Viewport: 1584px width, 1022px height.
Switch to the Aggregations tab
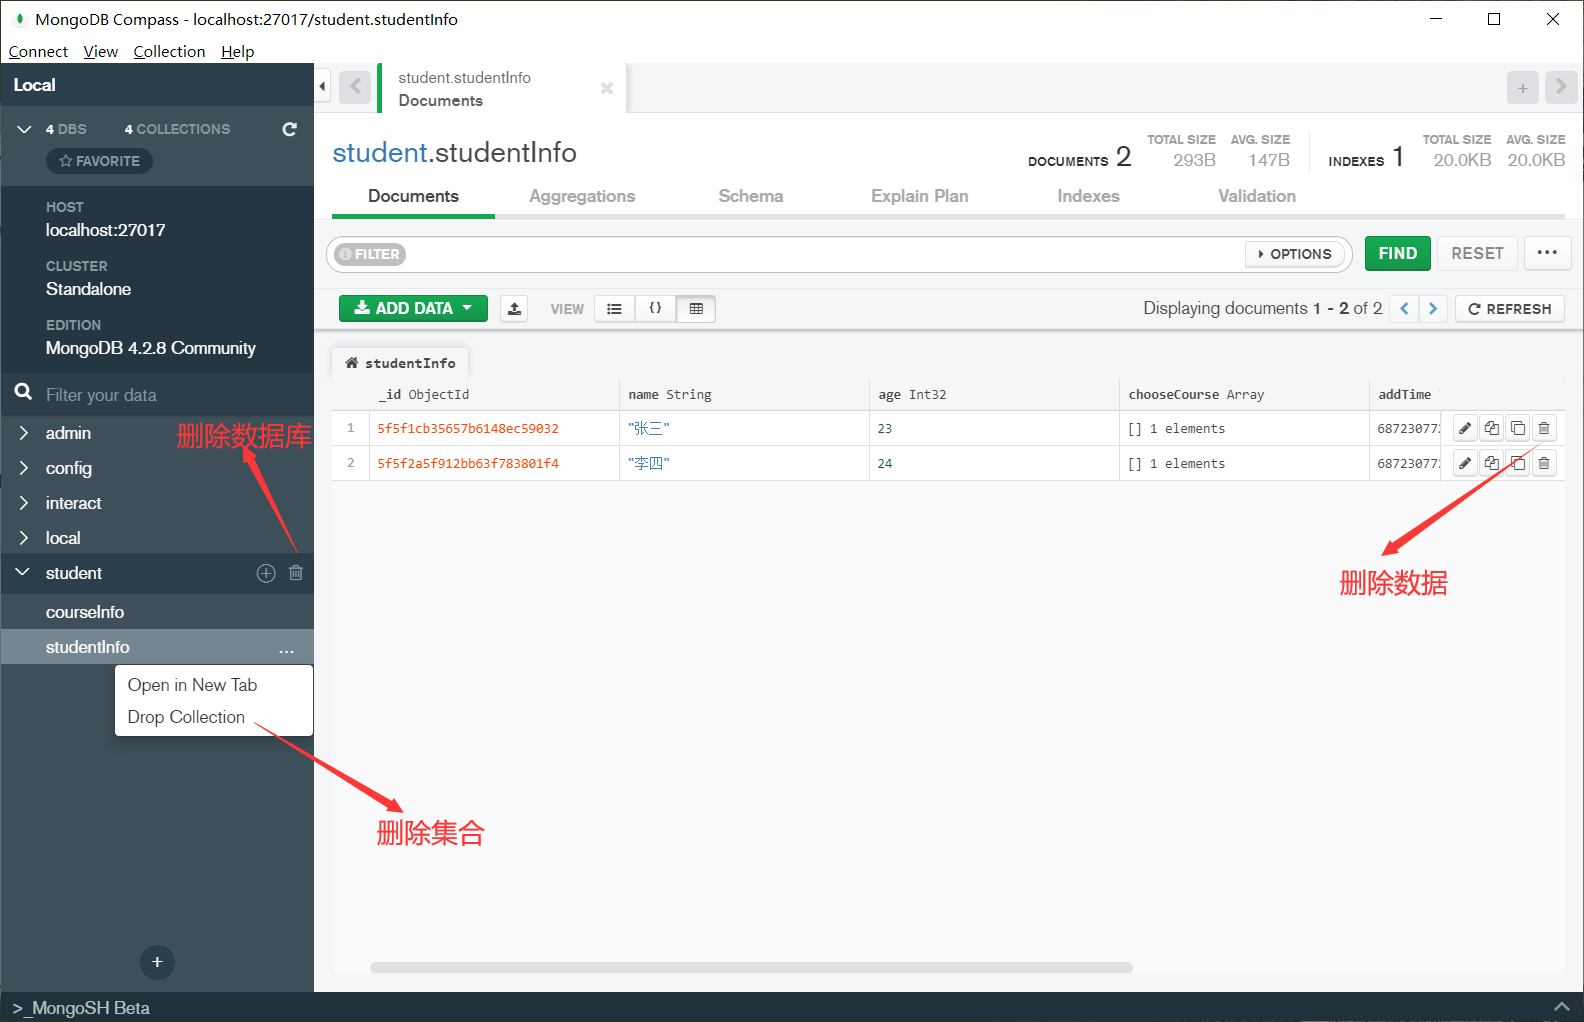582,196
